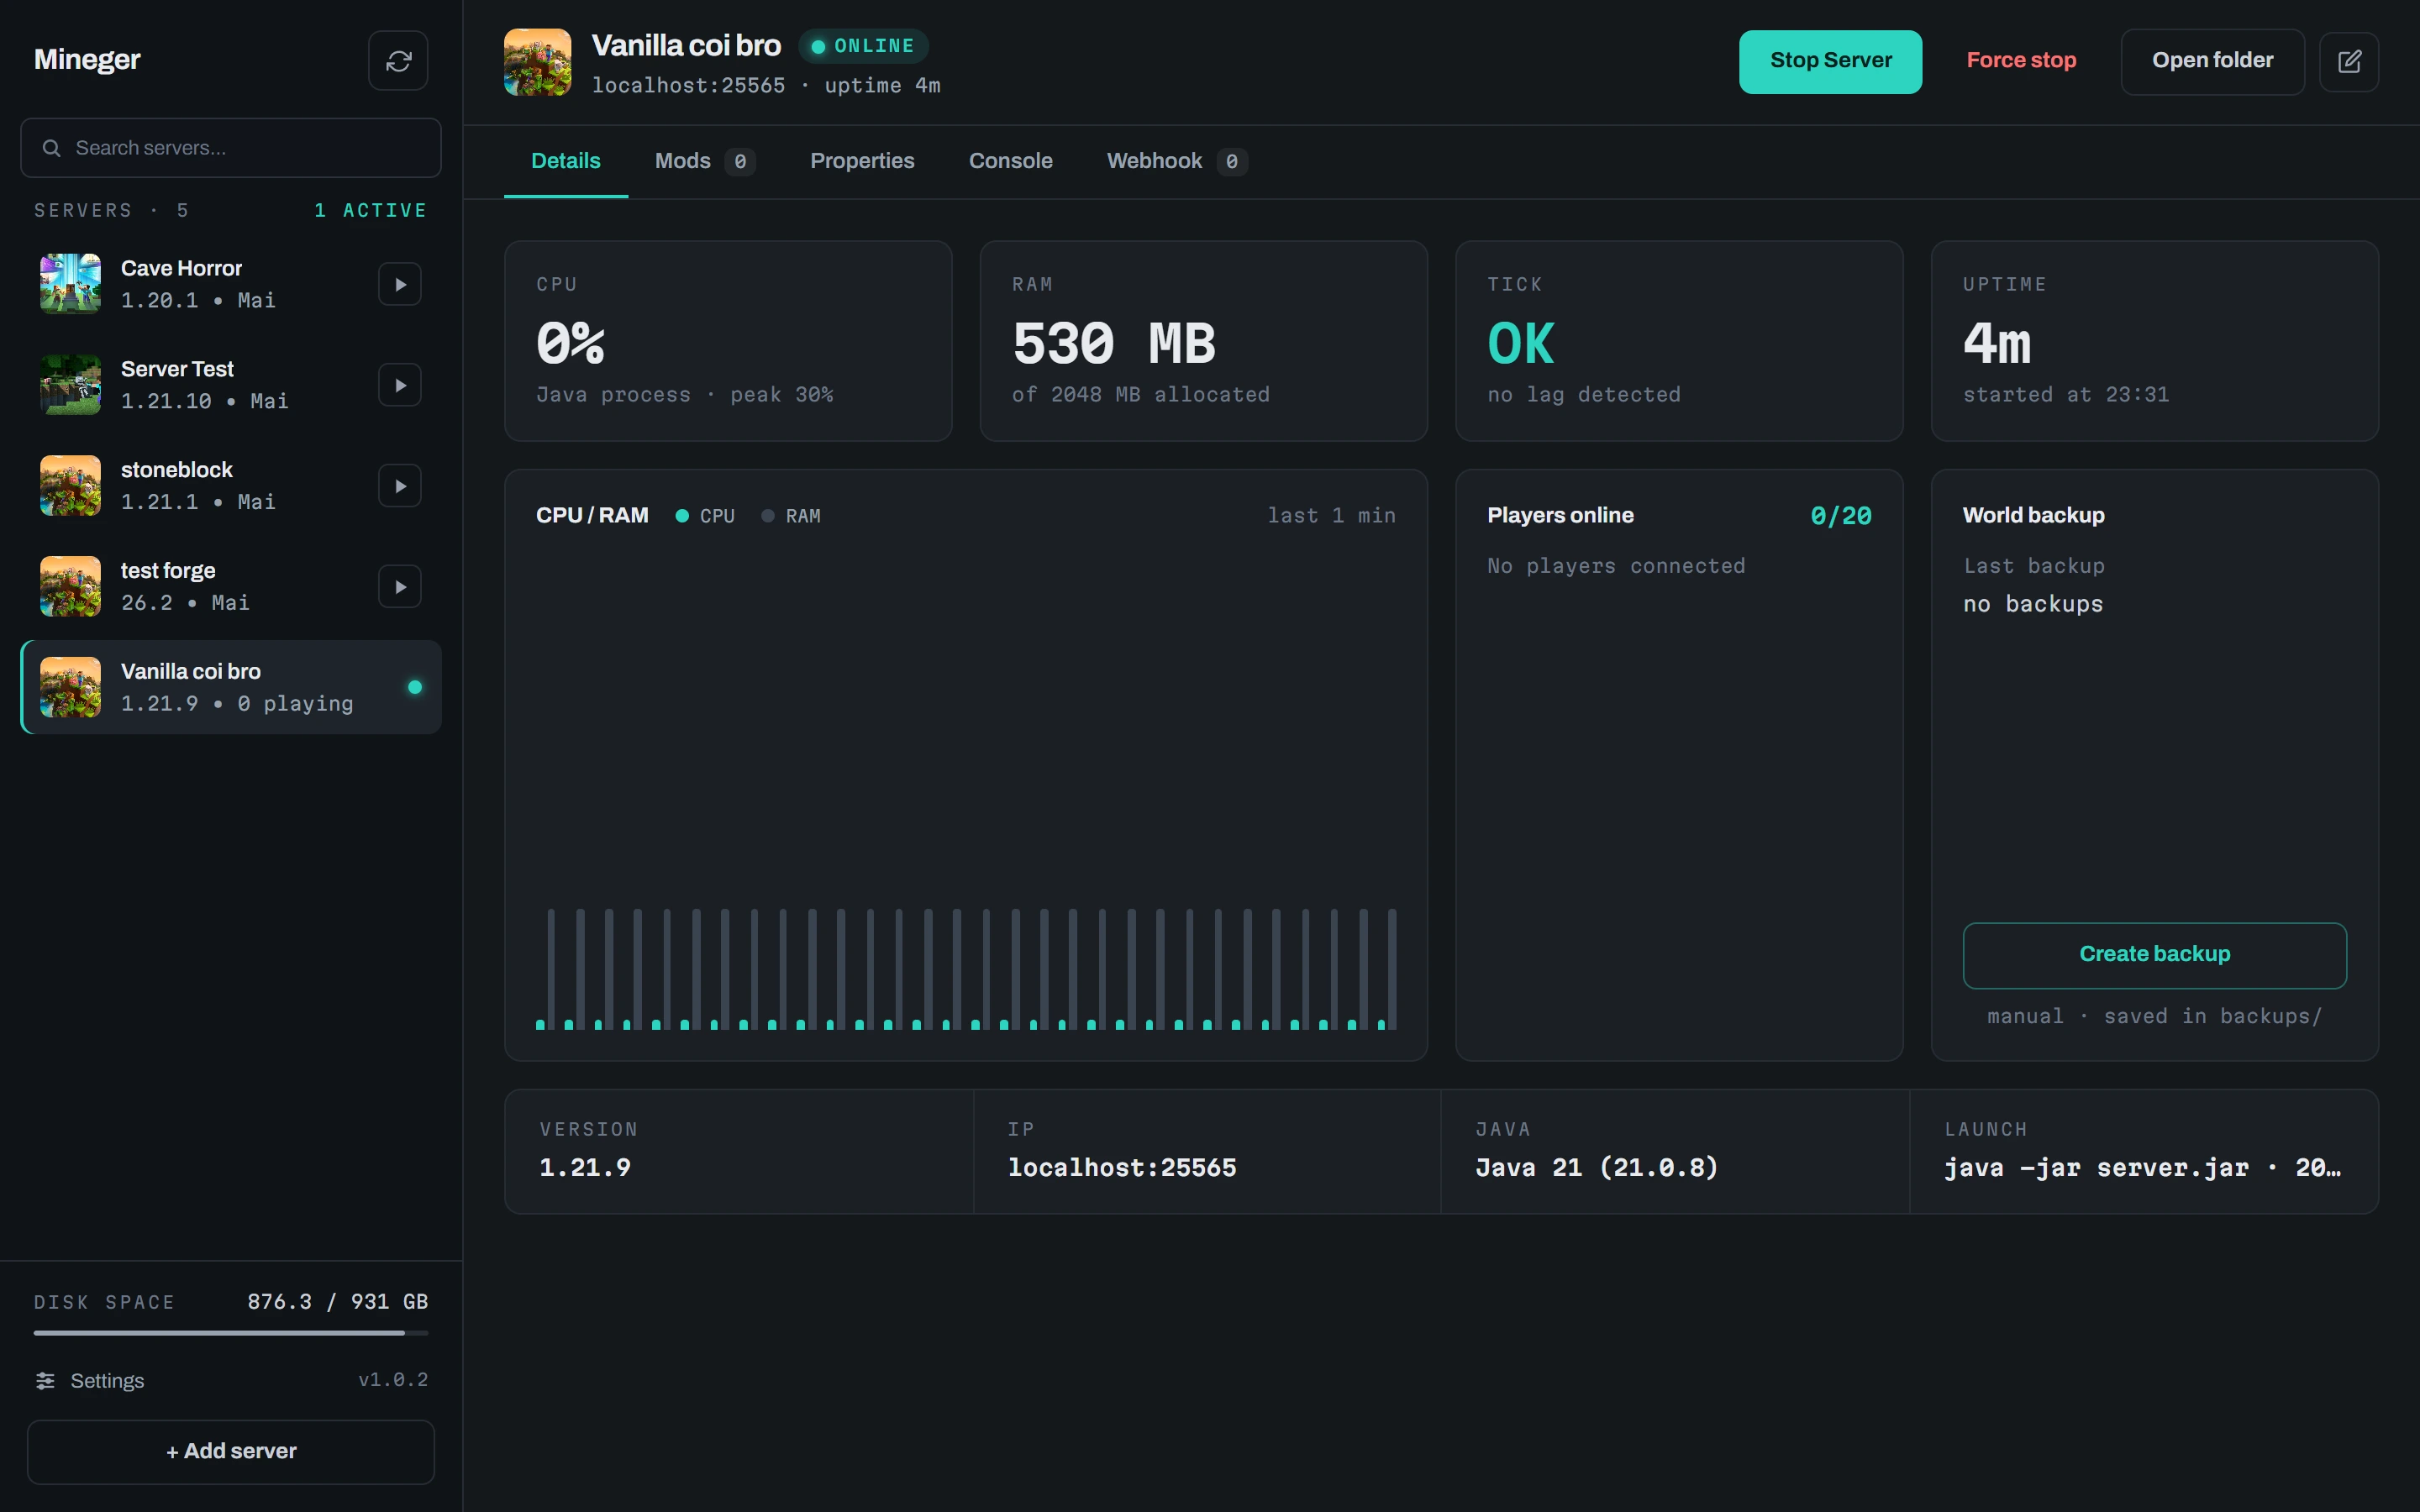
Task: Launch the test forge server
Action: (x=400, y=587)
